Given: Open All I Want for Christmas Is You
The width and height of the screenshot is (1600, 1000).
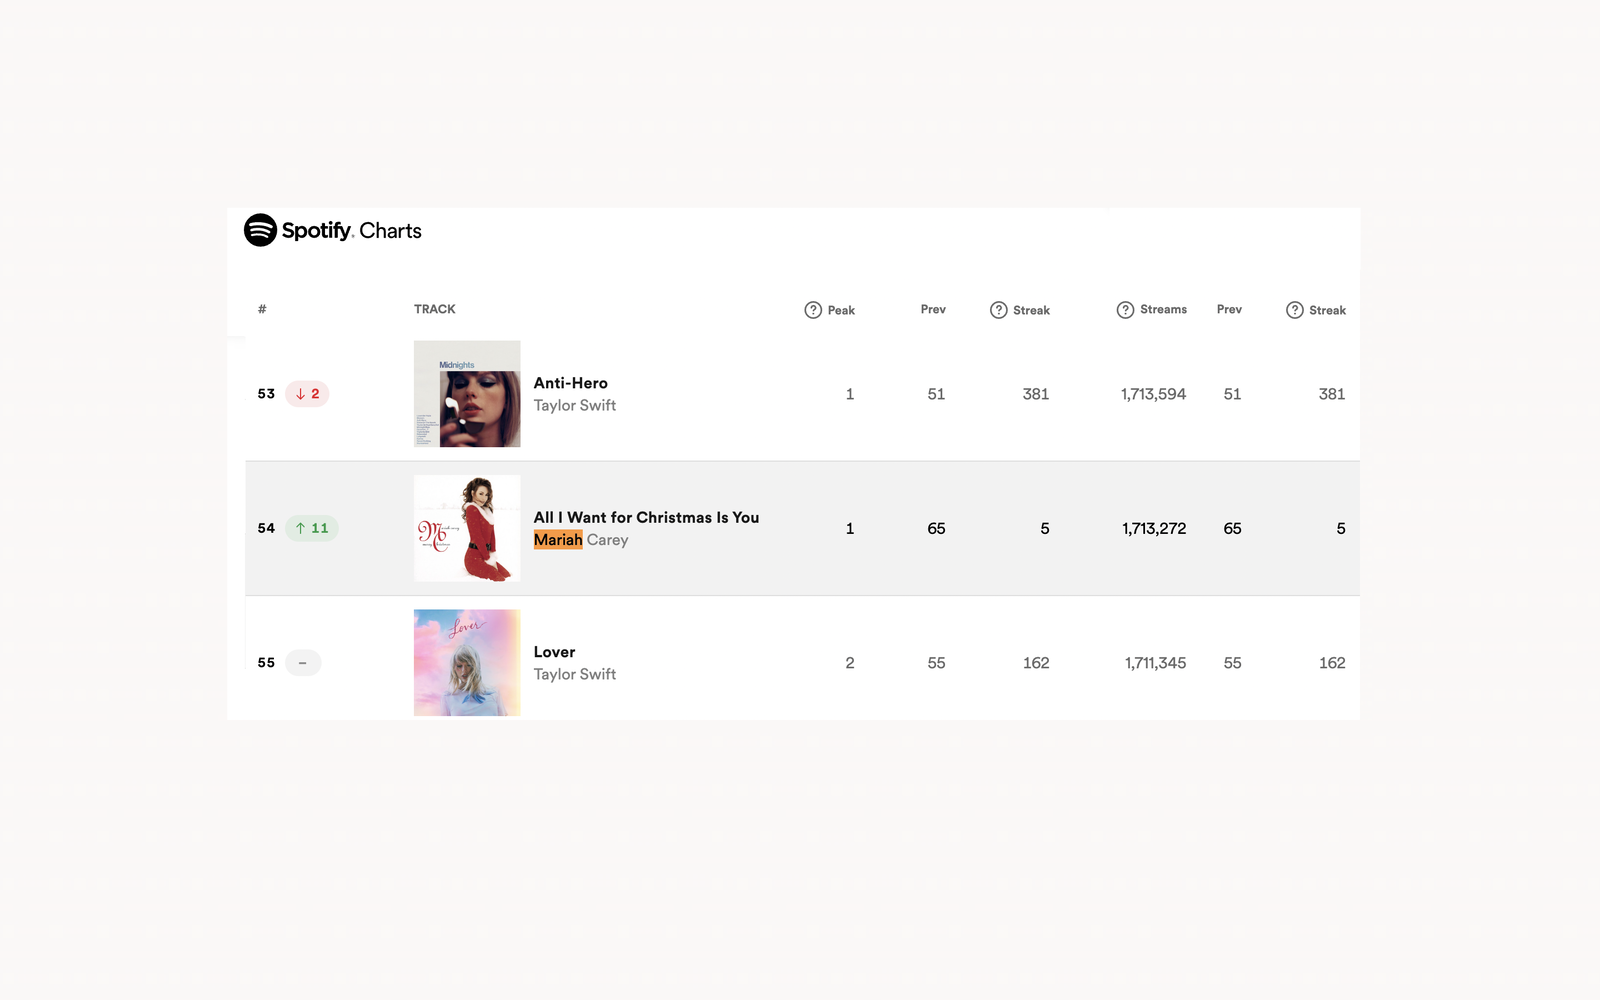Looking at the screenshot, I should pos(645,517).
